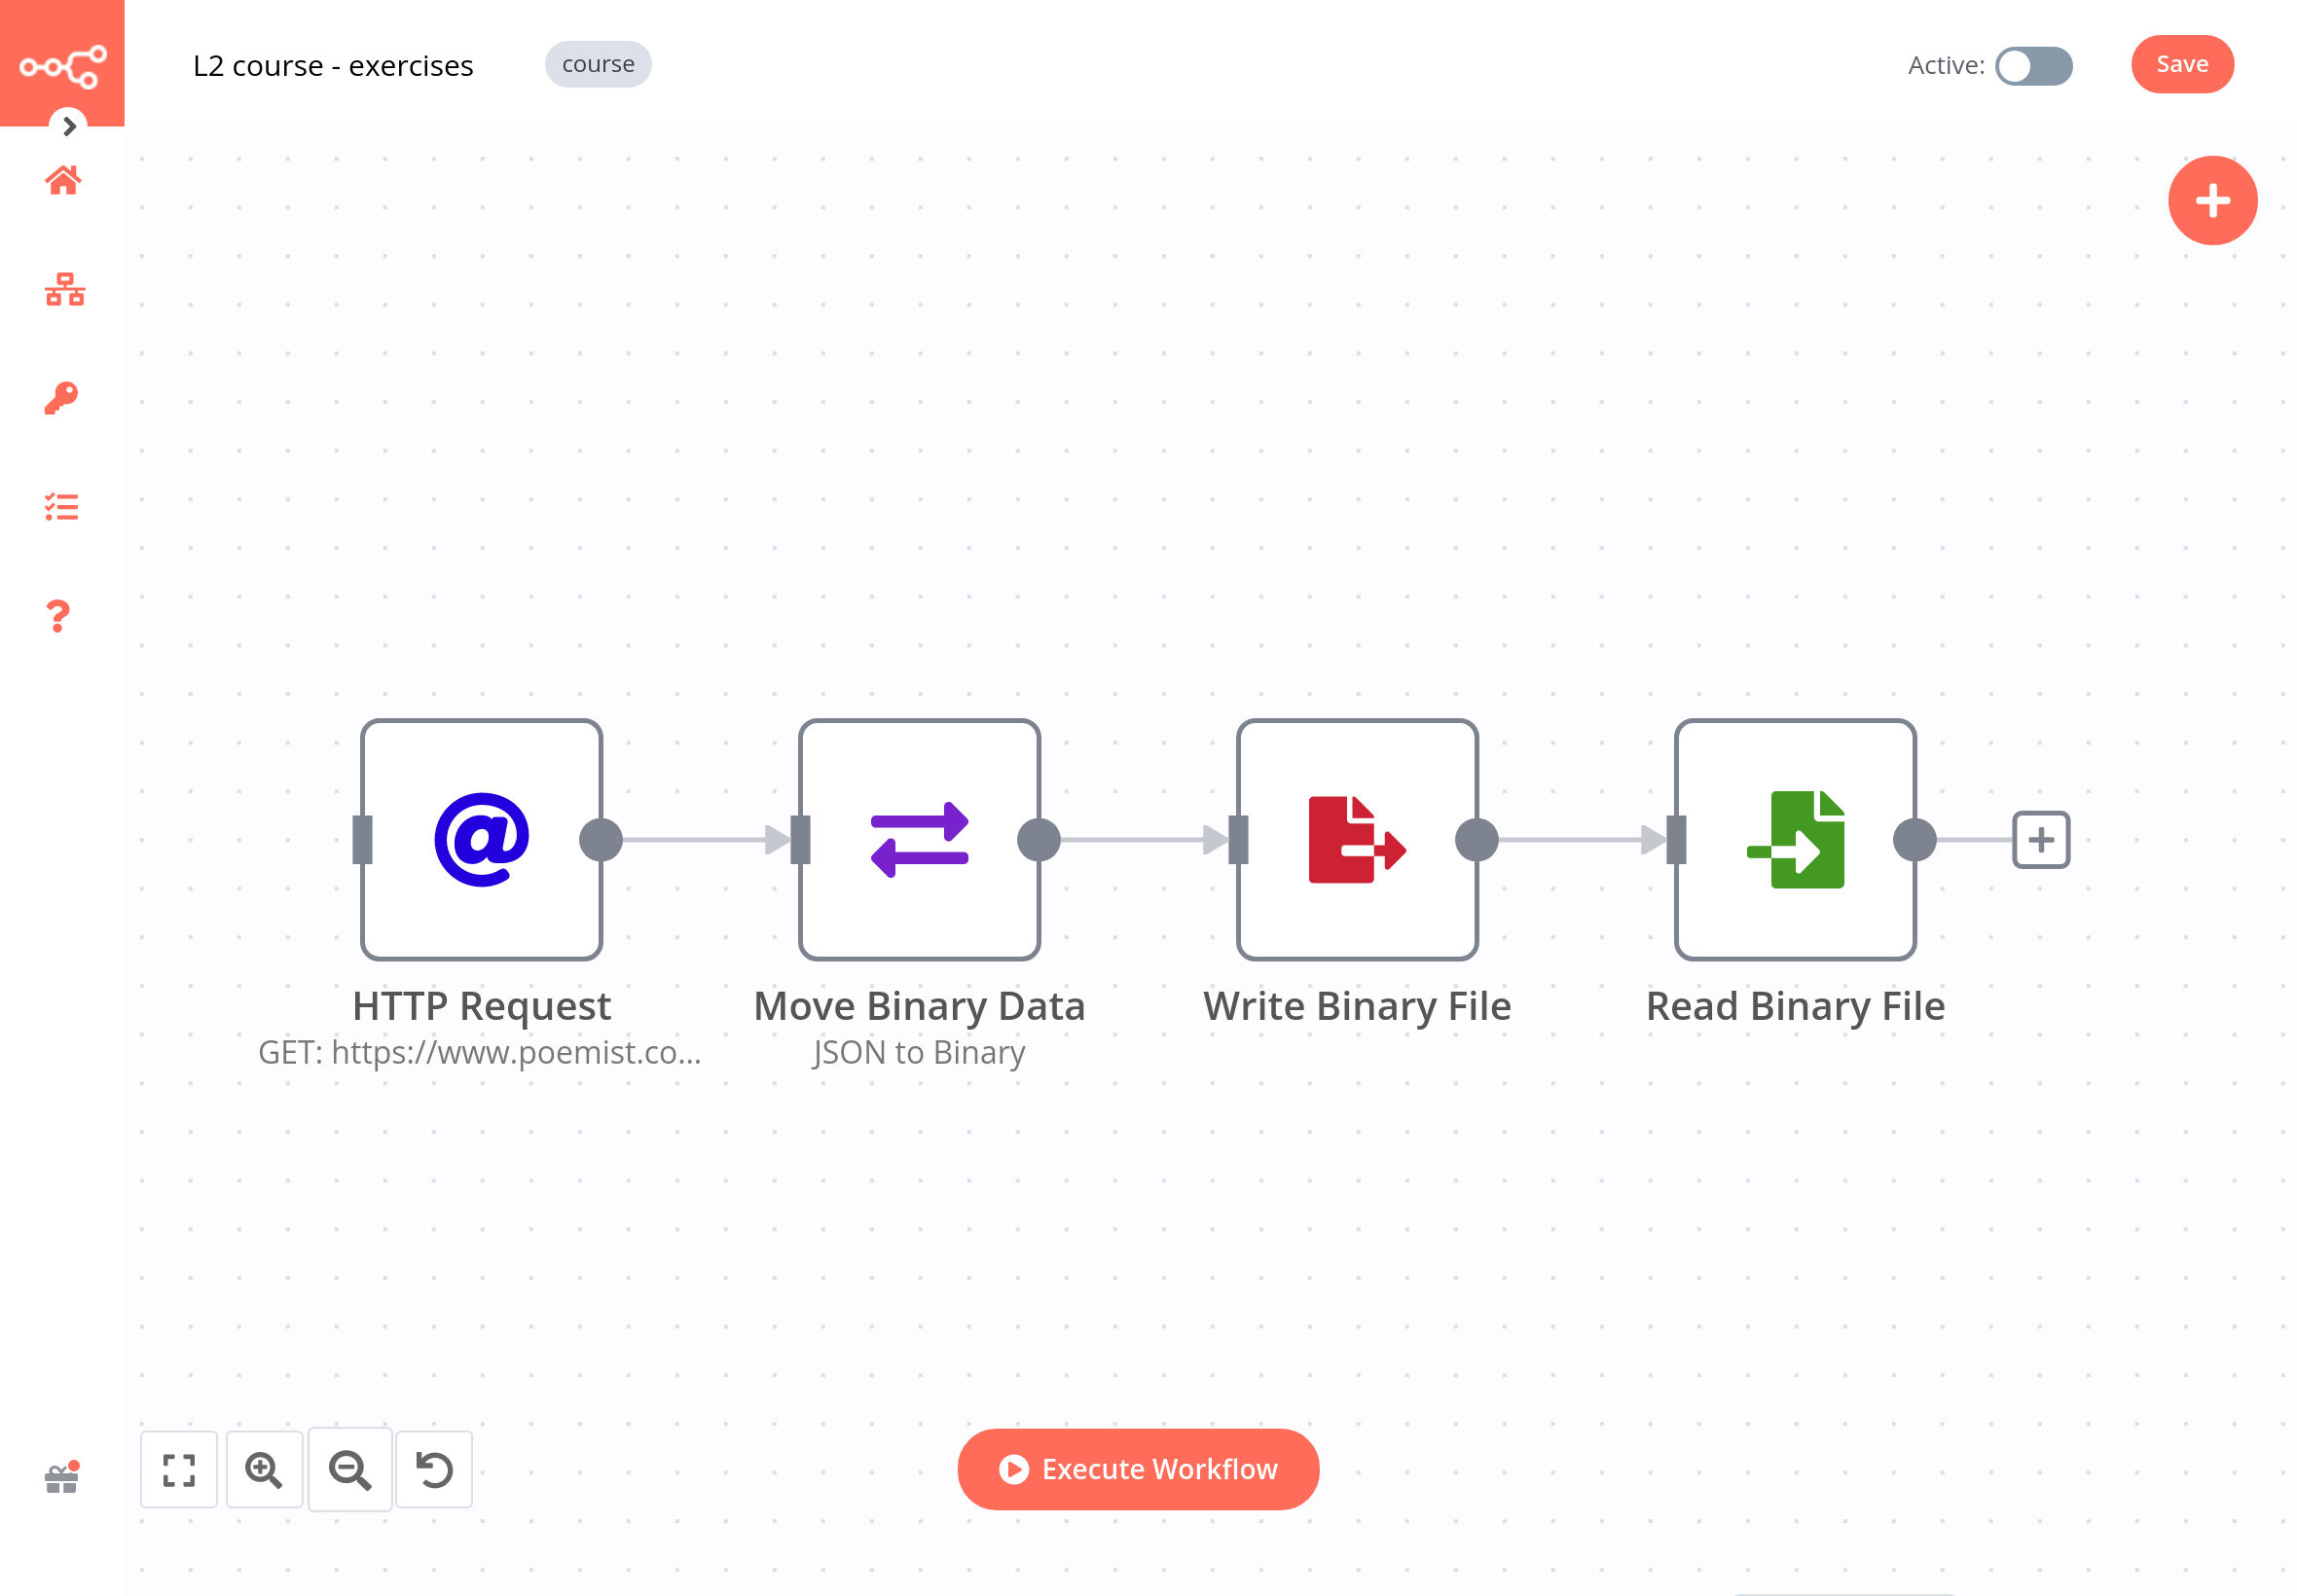
Task: Reset the canvas zoom level
Action: coord(434,1469)
